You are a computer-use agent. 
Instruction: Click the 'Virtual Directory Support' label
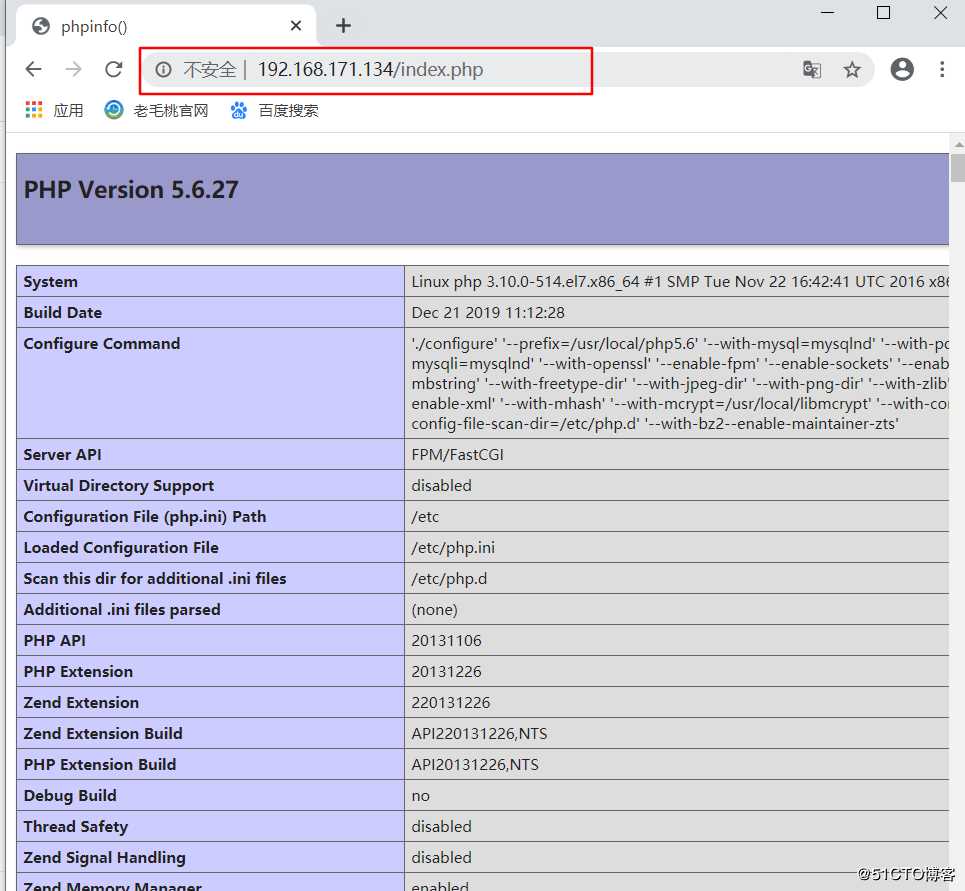click(x=119, y=485)
